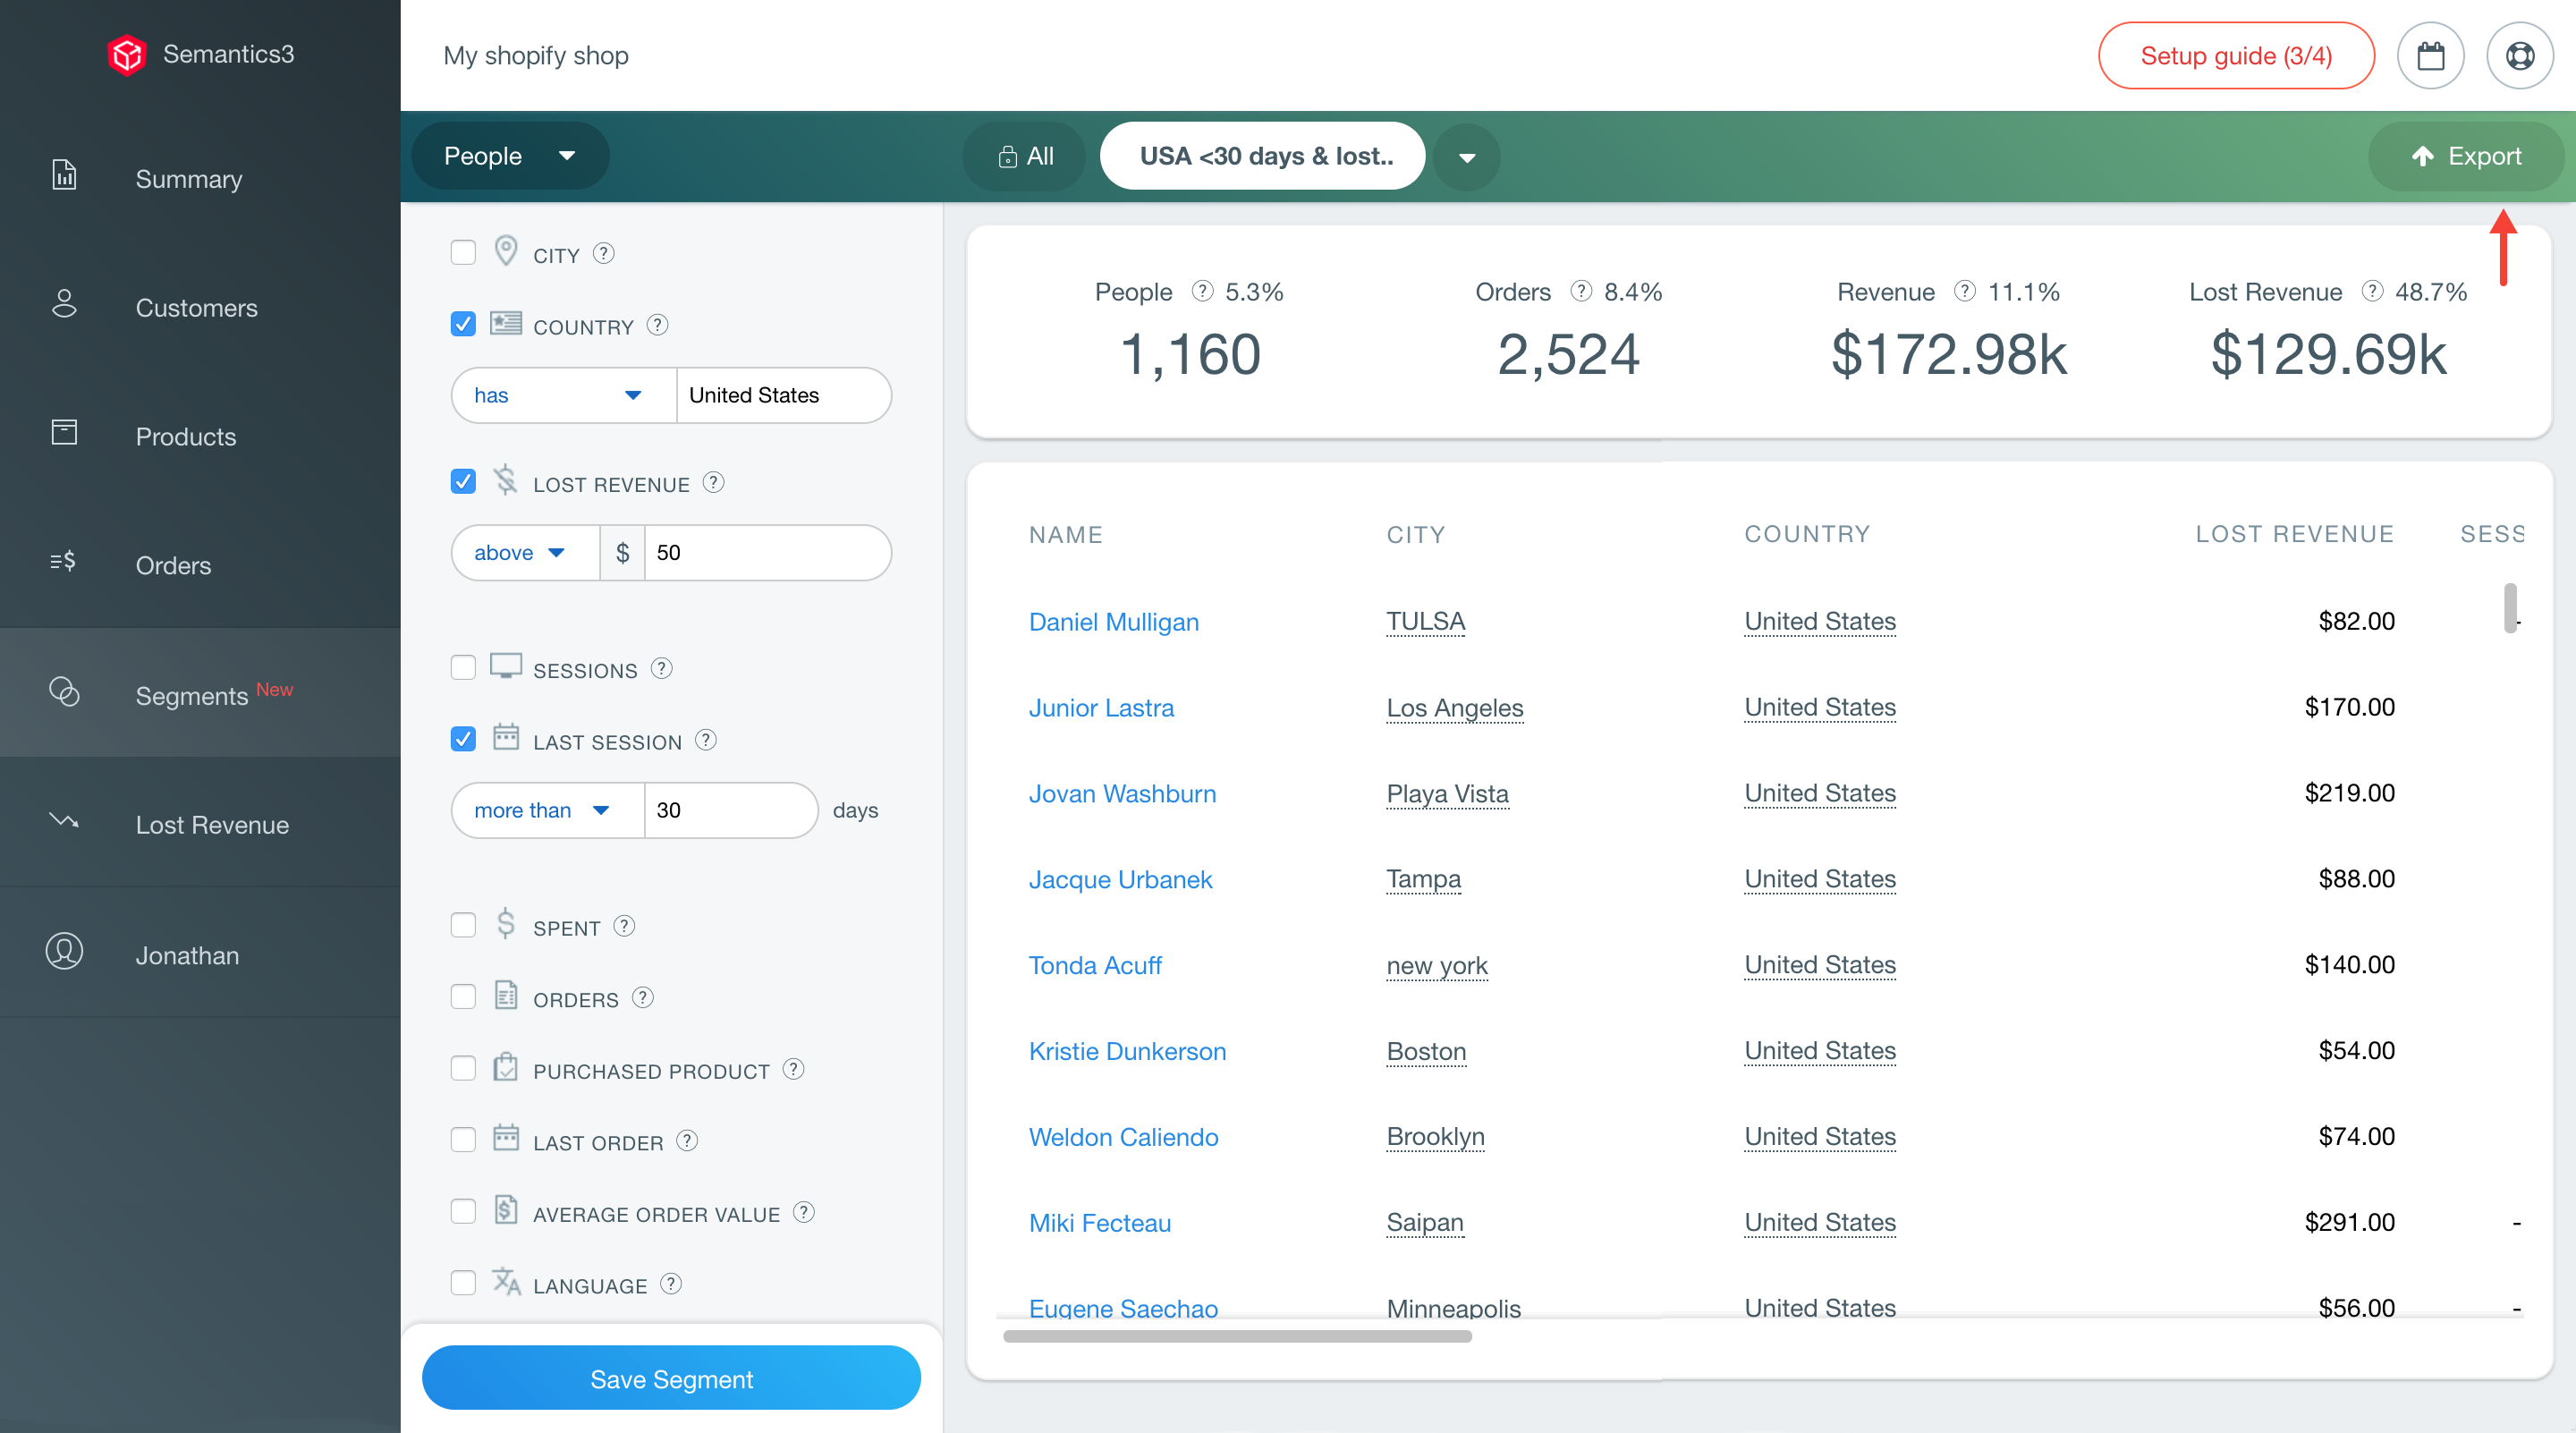The width and height of the screenshot is (2576, 1433).
Task: Click the Semantics3 logo icon
Action: (x=127, y=54)
